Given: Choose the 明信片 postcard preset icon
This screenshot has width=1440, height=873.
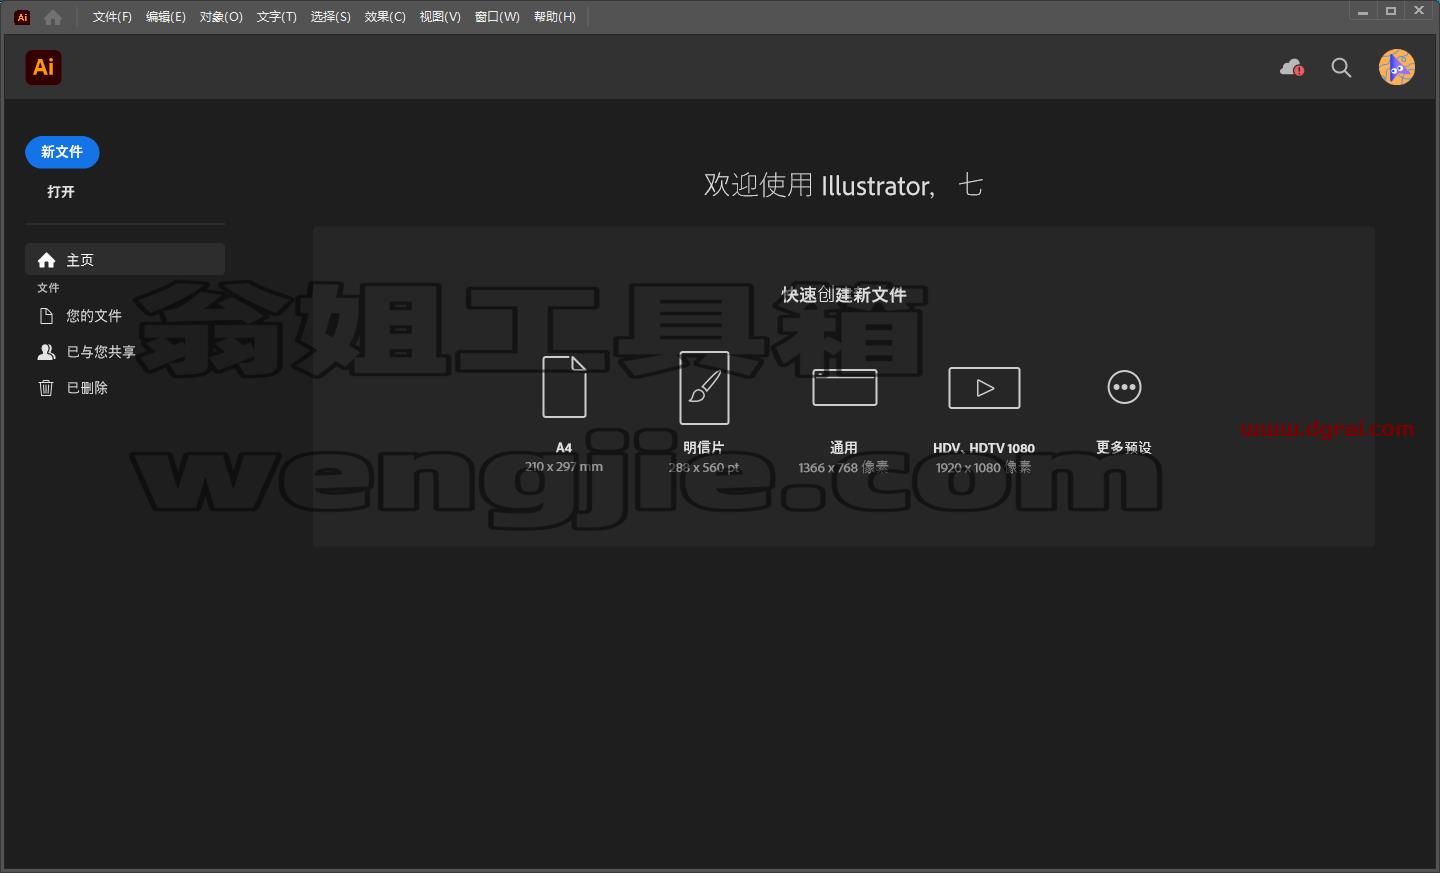Looking at the screenshot, I should (704, 387).
